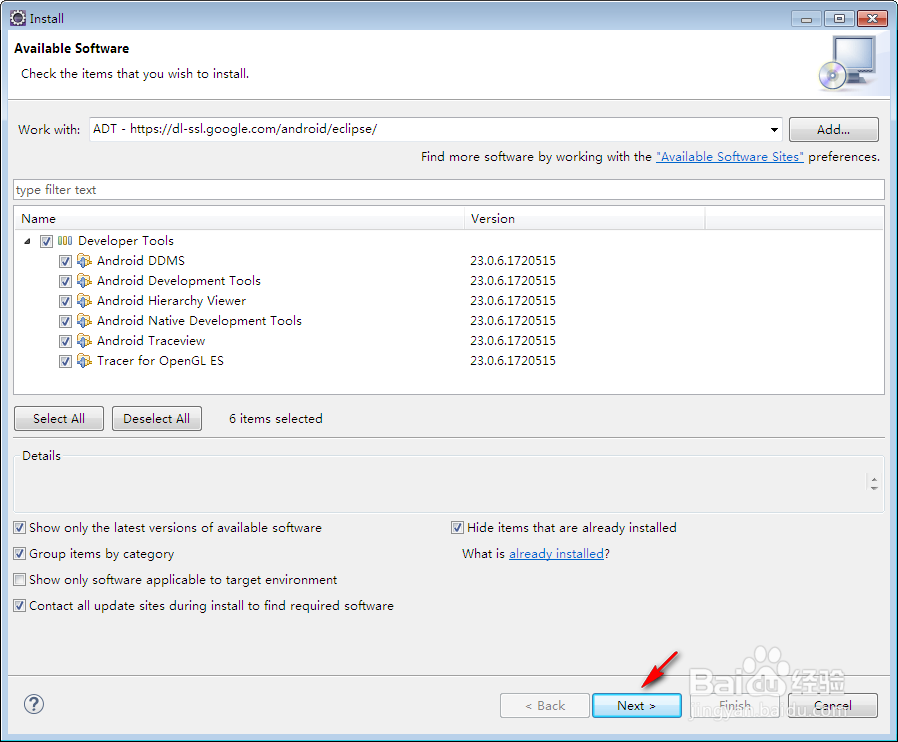Click the Android Traceview plugin icon
The width and height of the screenshot is (898, 742).
pyautogui.click(x=84, y=341)
